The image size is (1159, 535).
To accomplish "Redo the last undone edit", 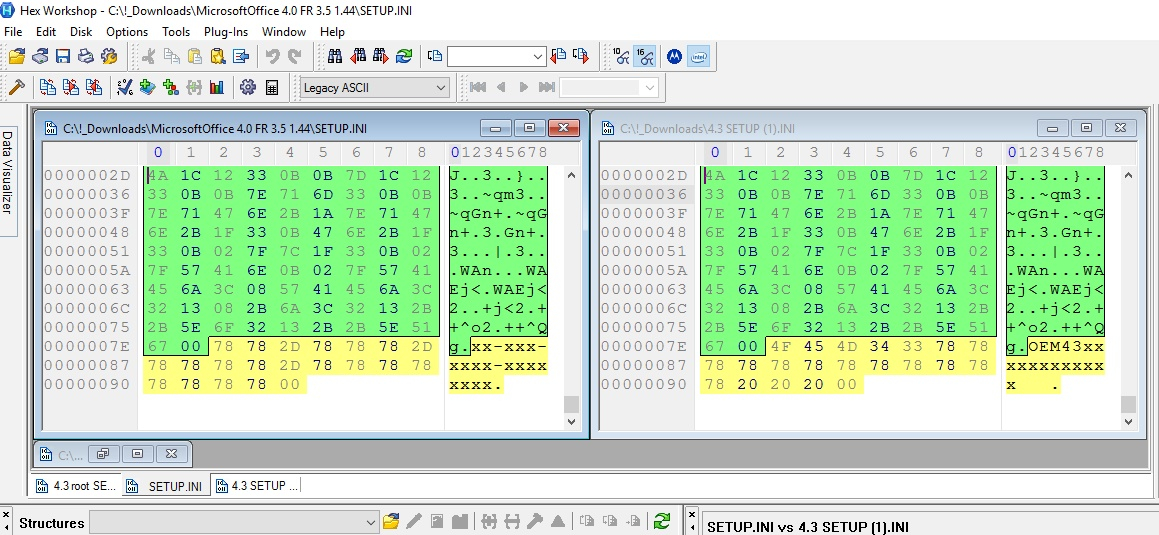I will pyautogui.click(x=295, y=56).
